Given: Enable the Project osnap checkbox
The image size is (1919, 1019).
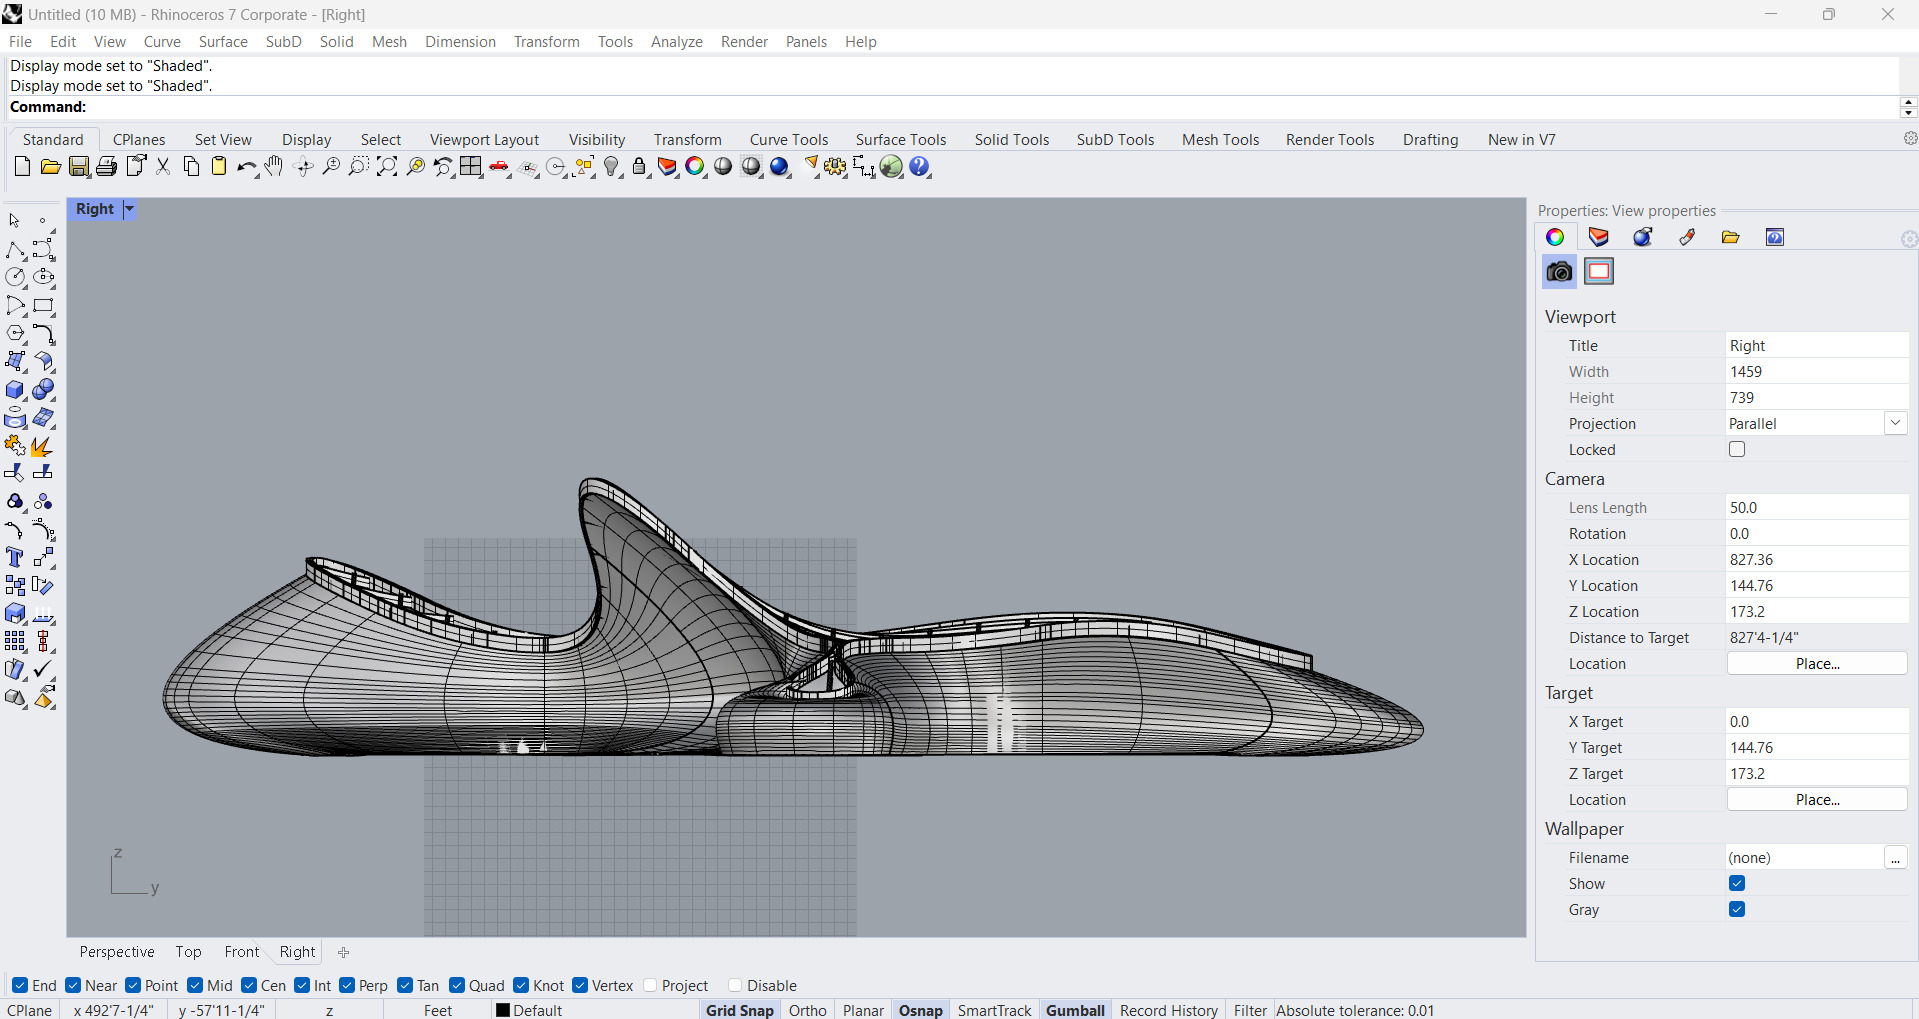Looking at the screenshot, I should coord(650,986).
